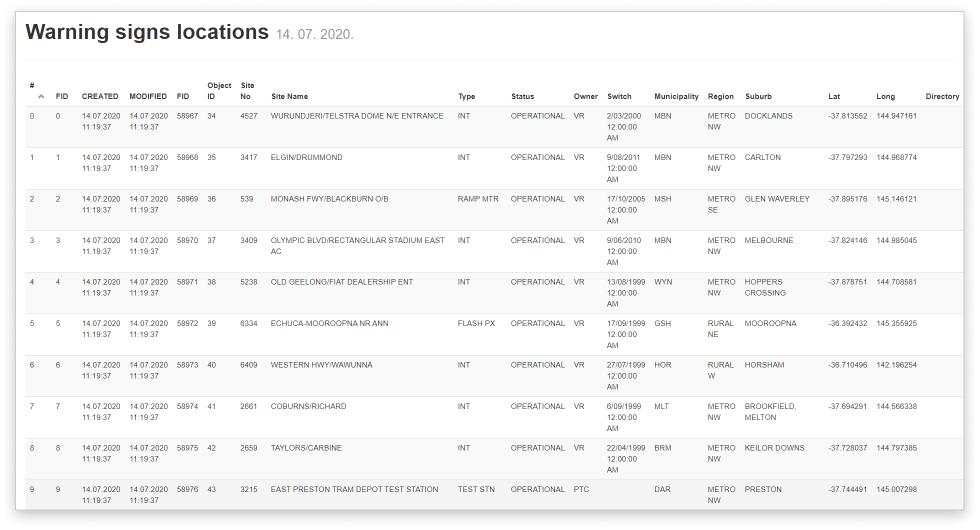Click the Region column header

point(721,96)
